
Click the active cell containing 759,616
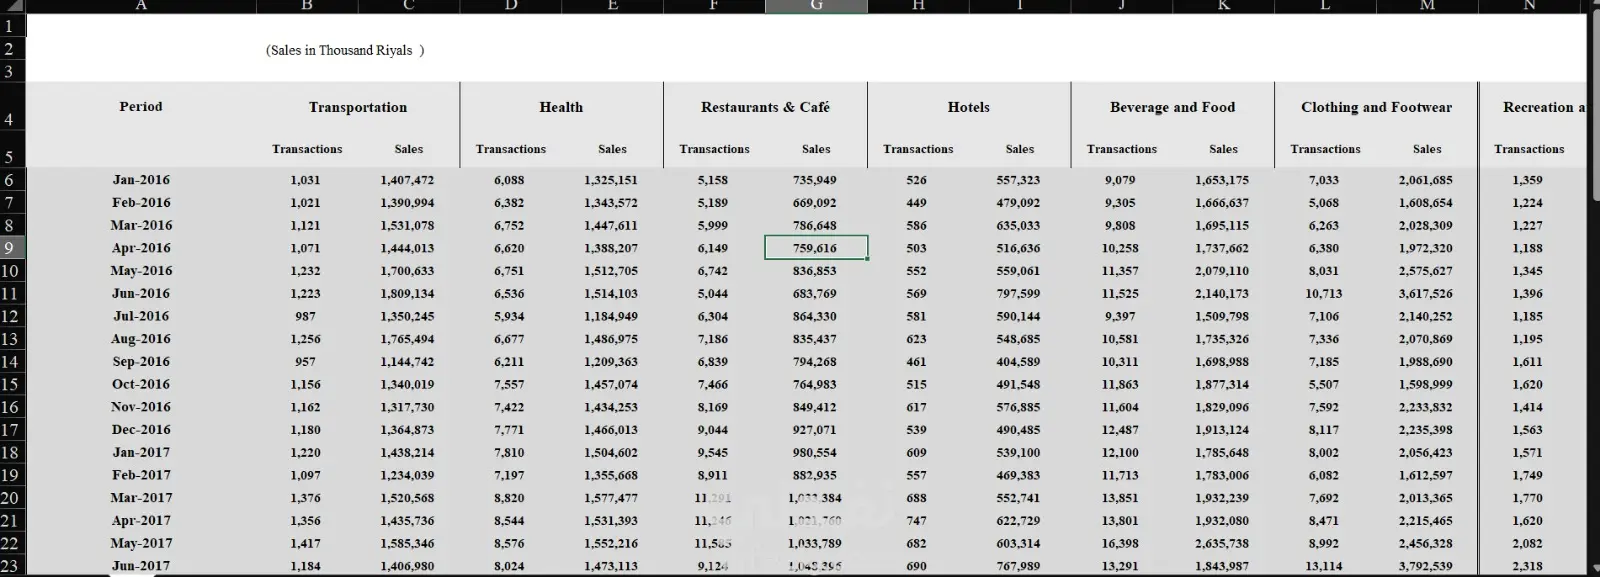tap(815, 248)
